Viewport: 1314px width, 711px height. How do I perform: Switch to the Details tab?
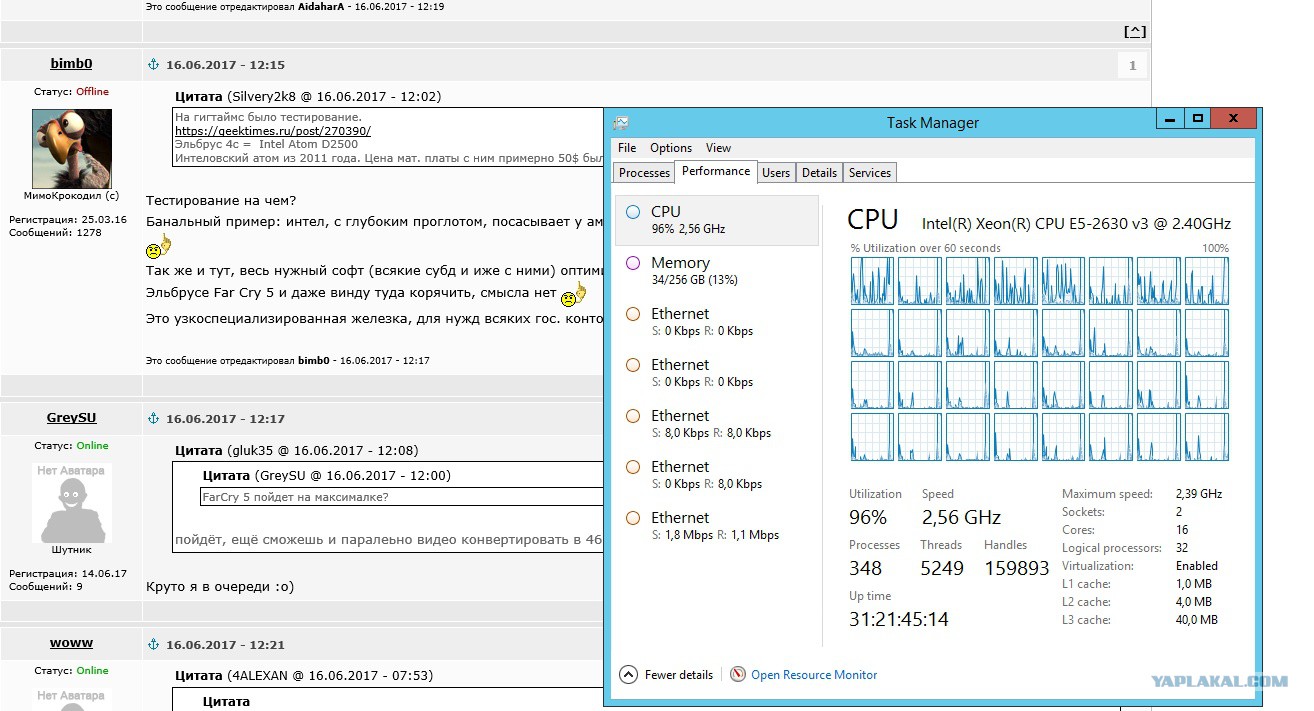pos(819,173)
